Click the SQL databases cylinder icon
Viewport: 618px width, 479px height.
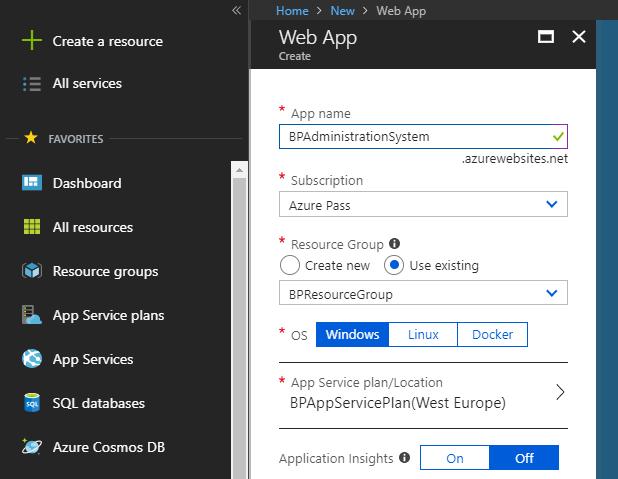tap(32, 403)
